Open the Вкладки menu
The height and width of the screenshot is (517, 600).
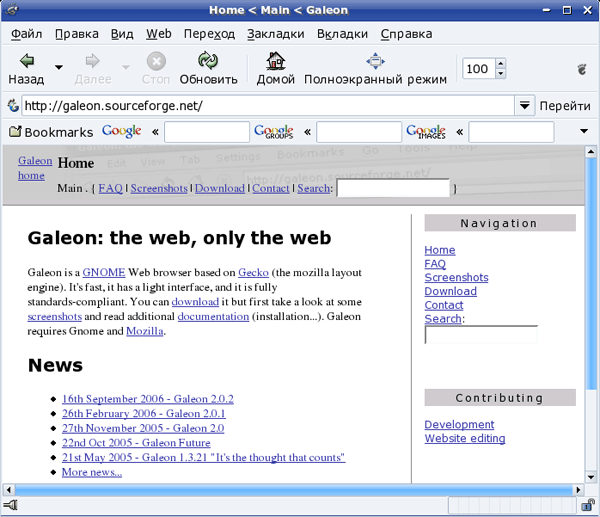[342, 34]
